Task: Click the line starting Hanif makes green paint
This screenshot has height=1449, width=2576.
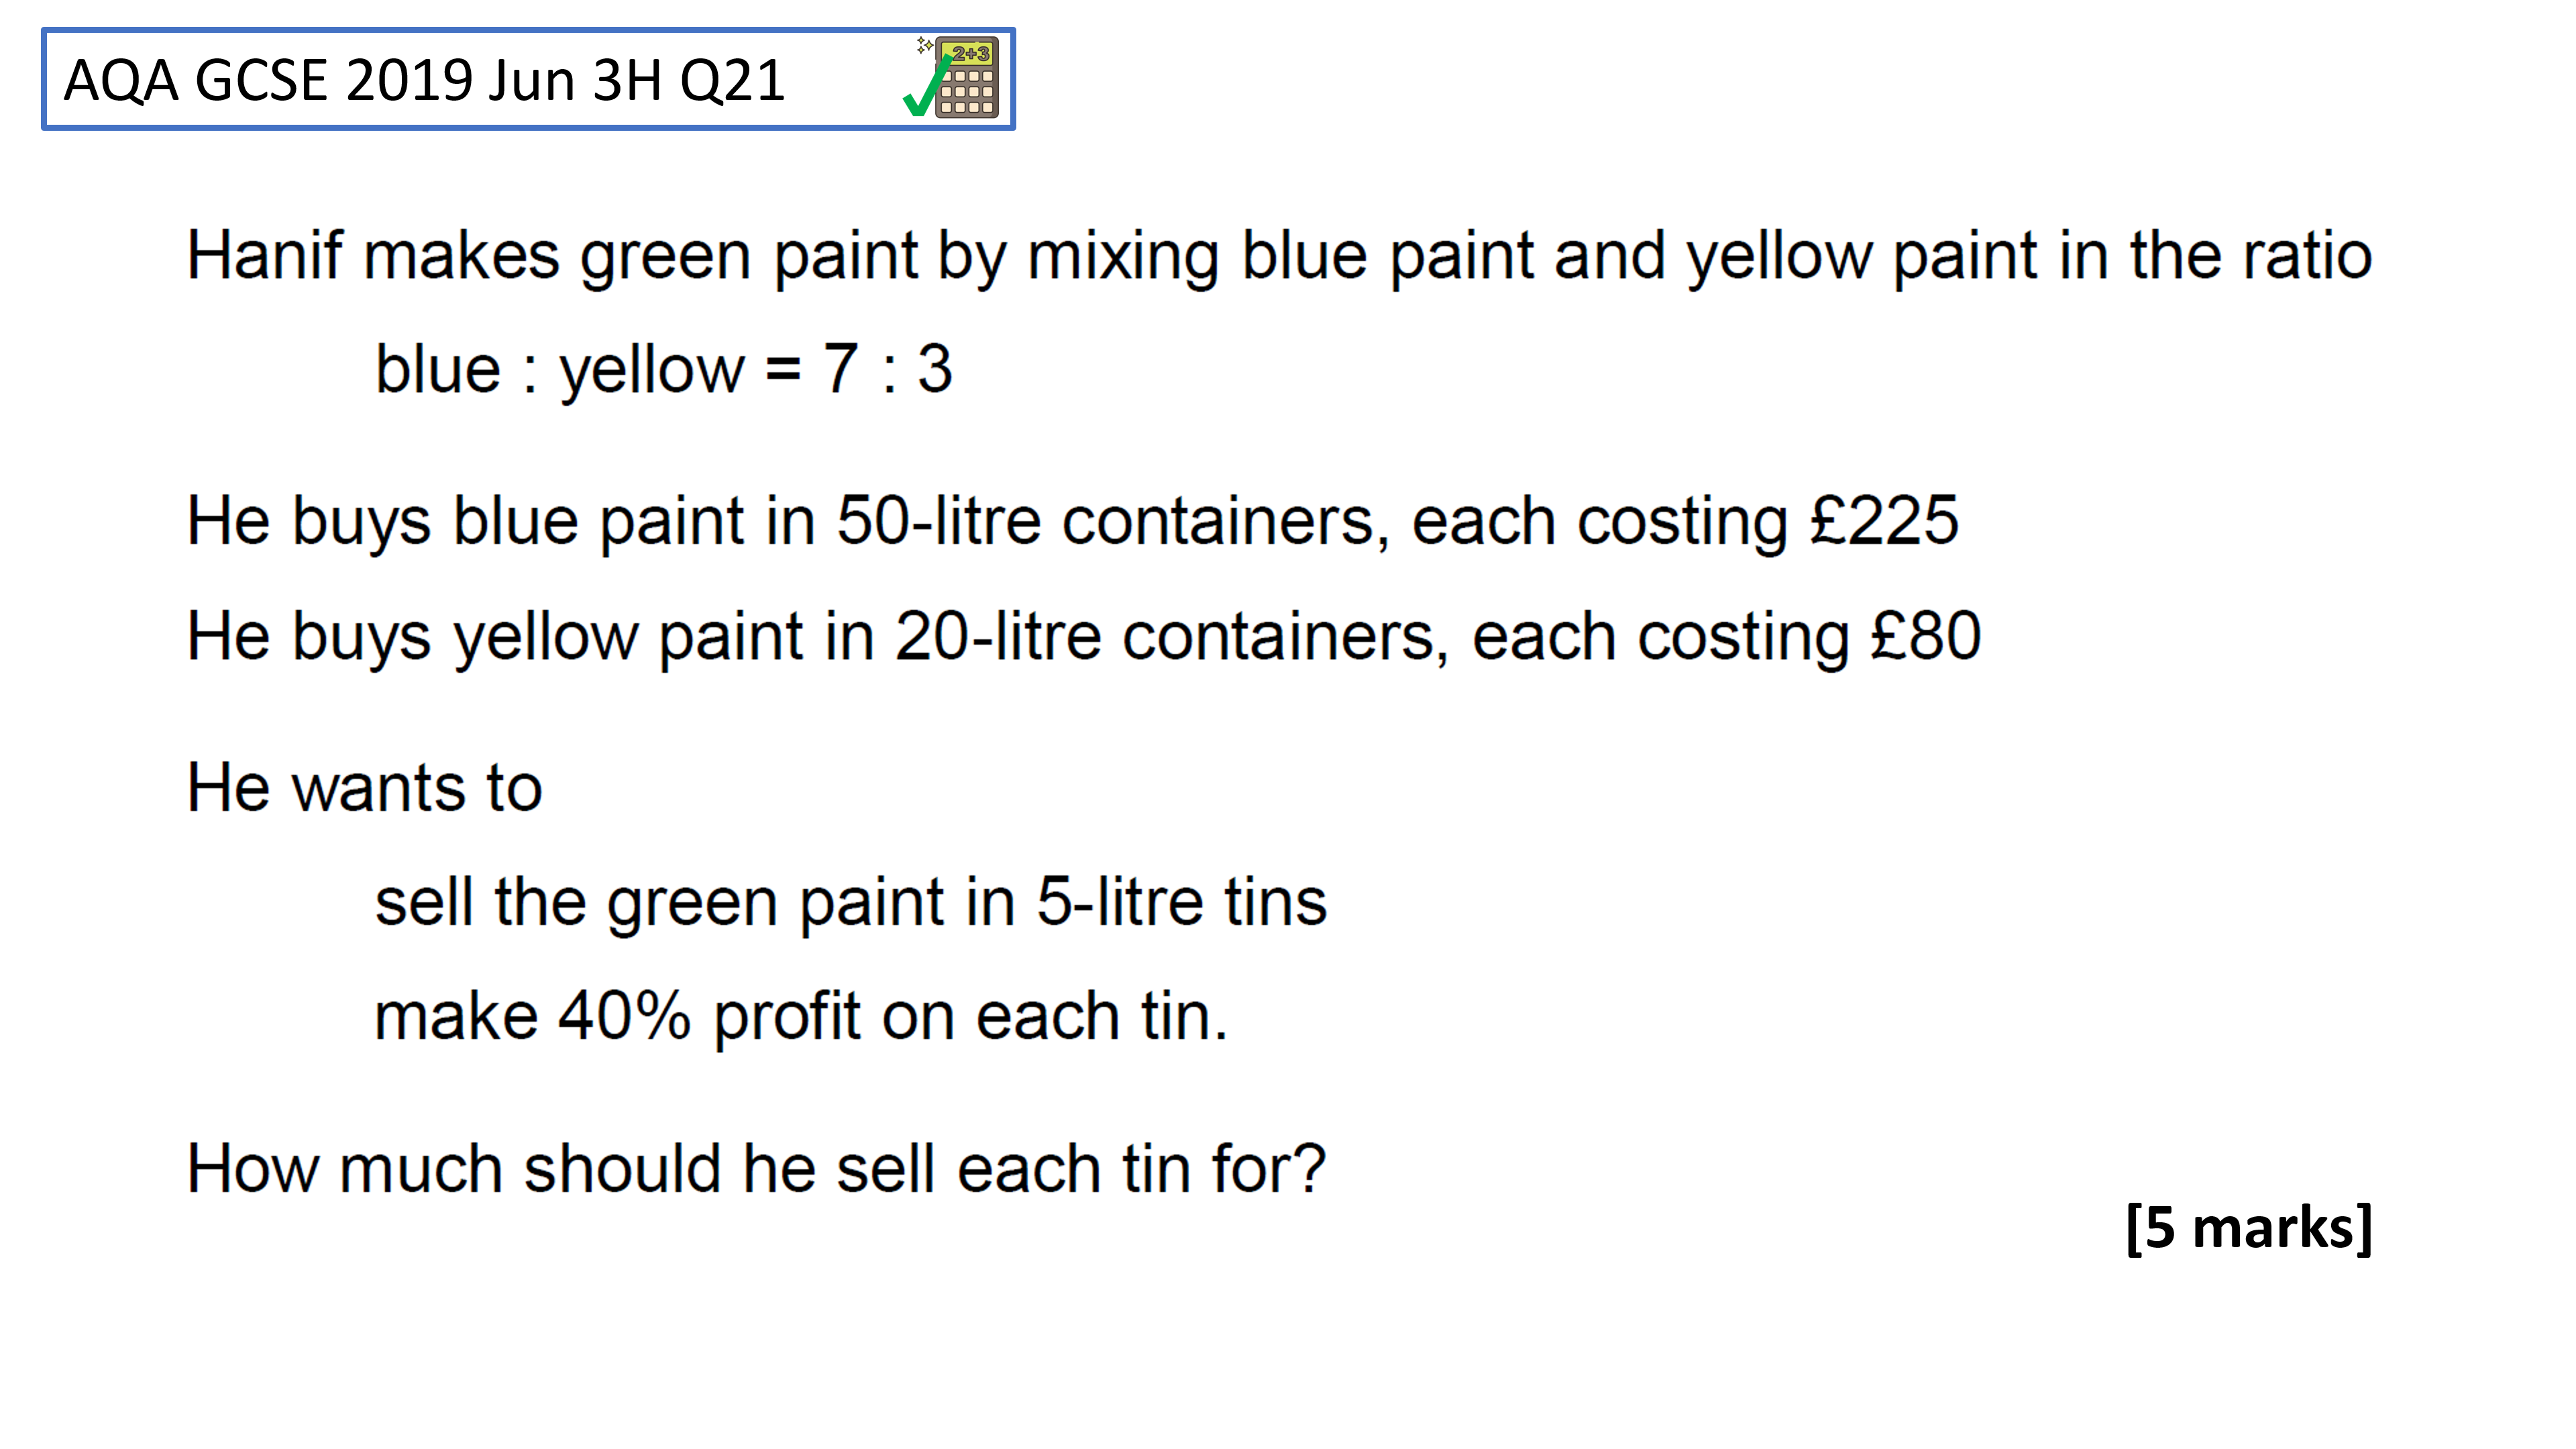Action: (x=1279, y=257)
